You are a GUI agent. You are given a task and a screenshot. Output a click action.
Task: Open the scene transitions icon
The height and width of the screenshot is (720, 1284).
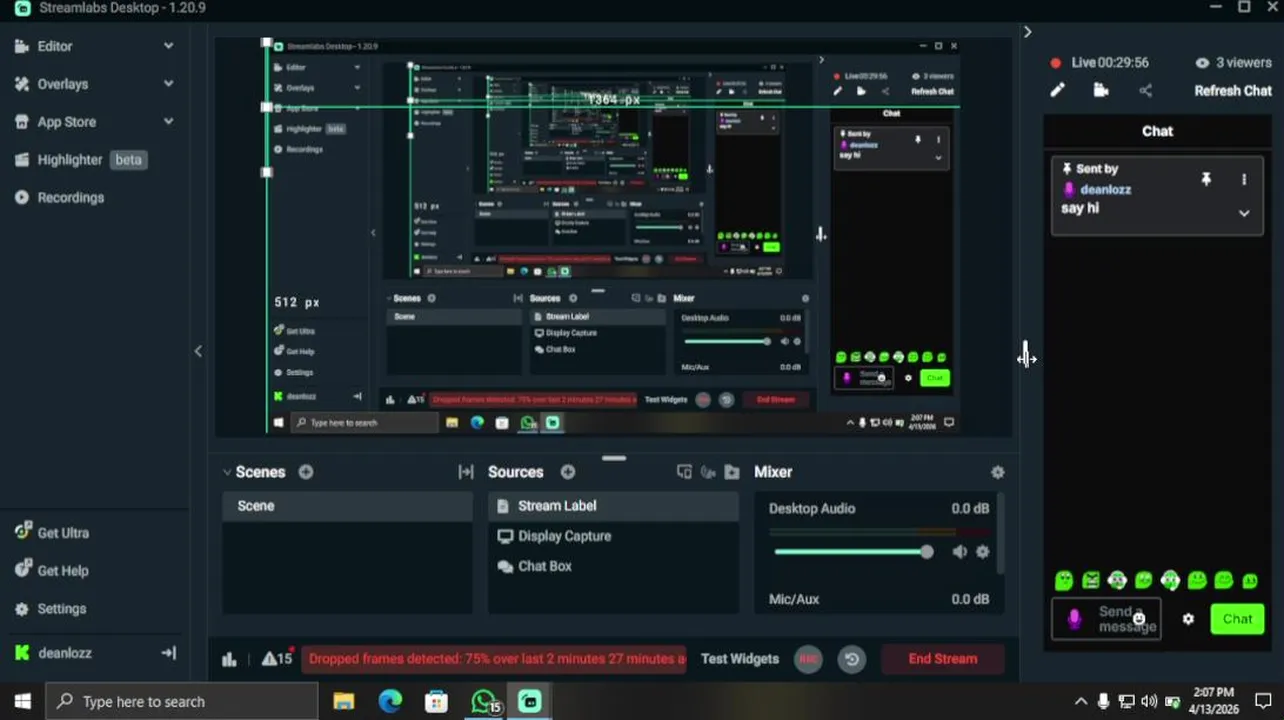(466, 472)
